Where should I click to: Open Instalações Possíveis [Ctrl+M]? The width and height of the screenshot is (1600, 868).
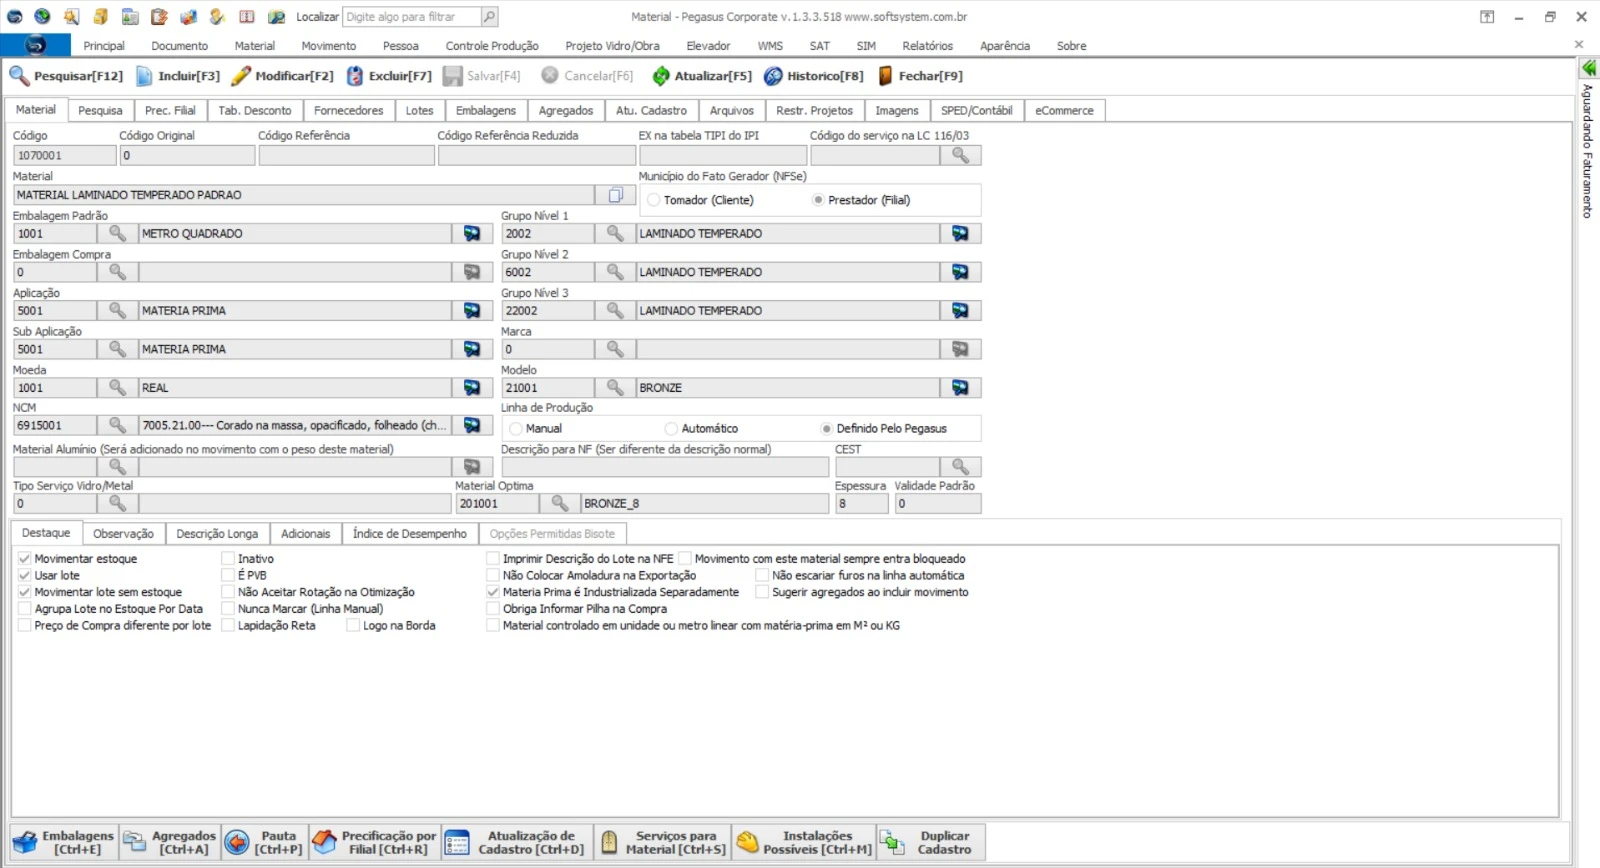click(x=804, y=842)
